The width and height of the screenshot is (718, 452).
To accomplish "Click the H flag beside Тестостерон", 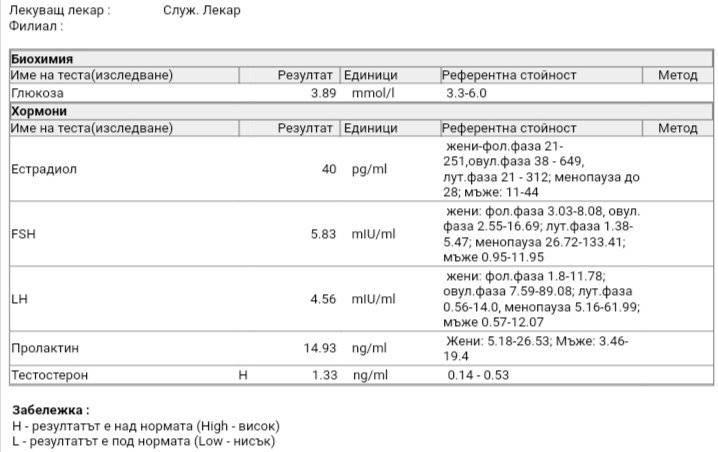I will (242, 375).
